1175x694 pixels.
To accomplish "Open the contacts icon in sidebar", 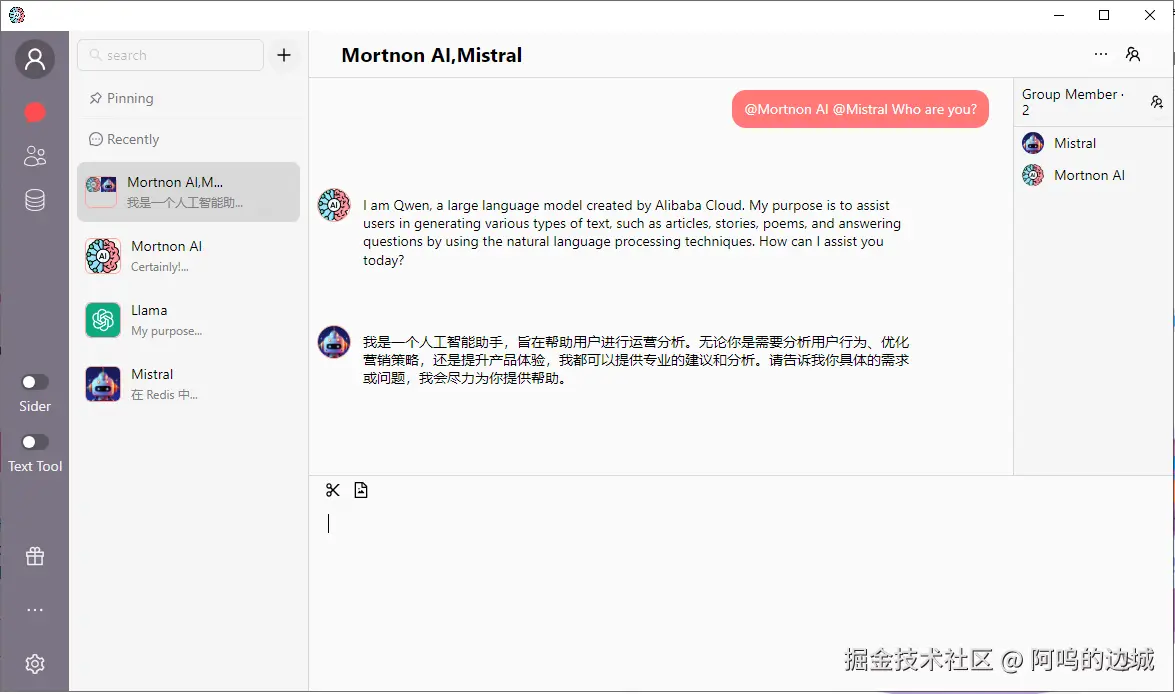I will [35, 156].
